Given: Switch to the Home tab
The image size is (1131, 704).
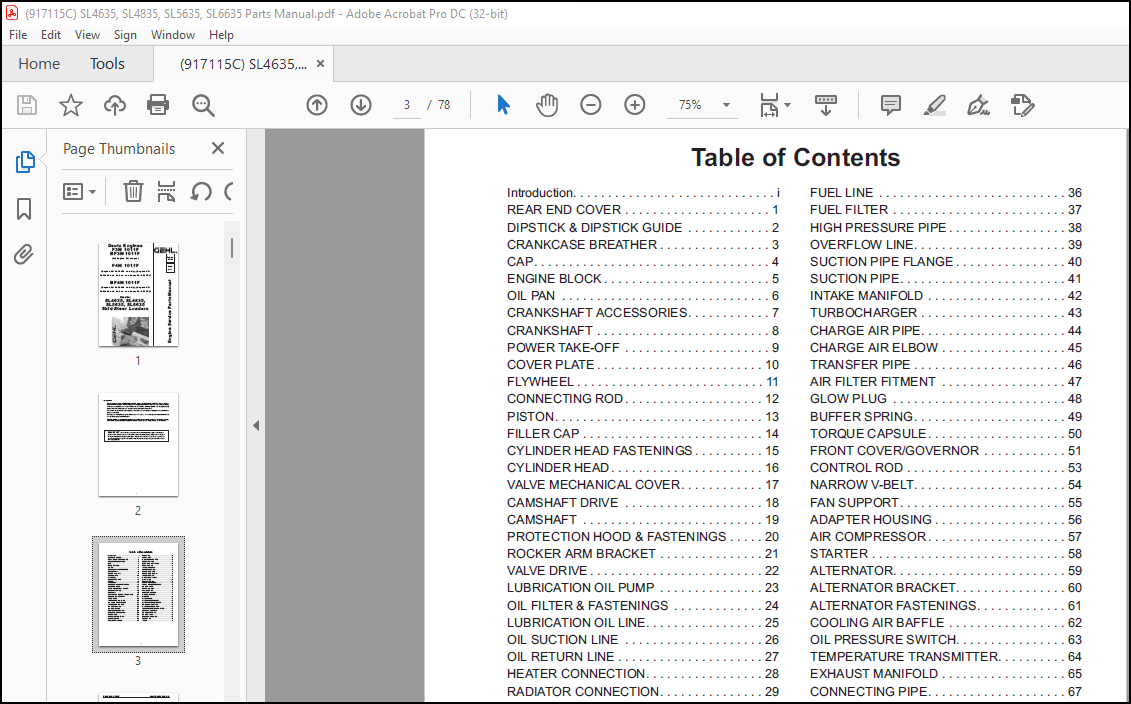Looking at the screenshot, I should (39, 63).
